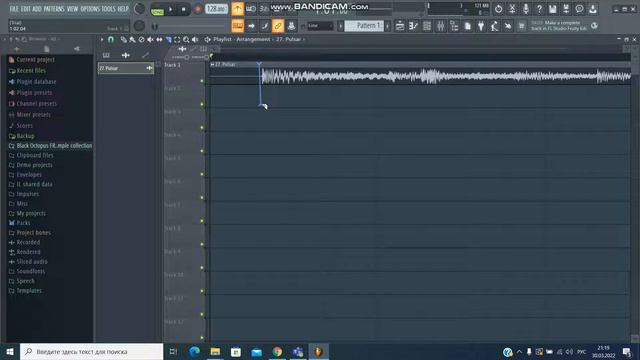Select the playlist Mute tool
The image size is (640, 360).
[x=150, y=40]
